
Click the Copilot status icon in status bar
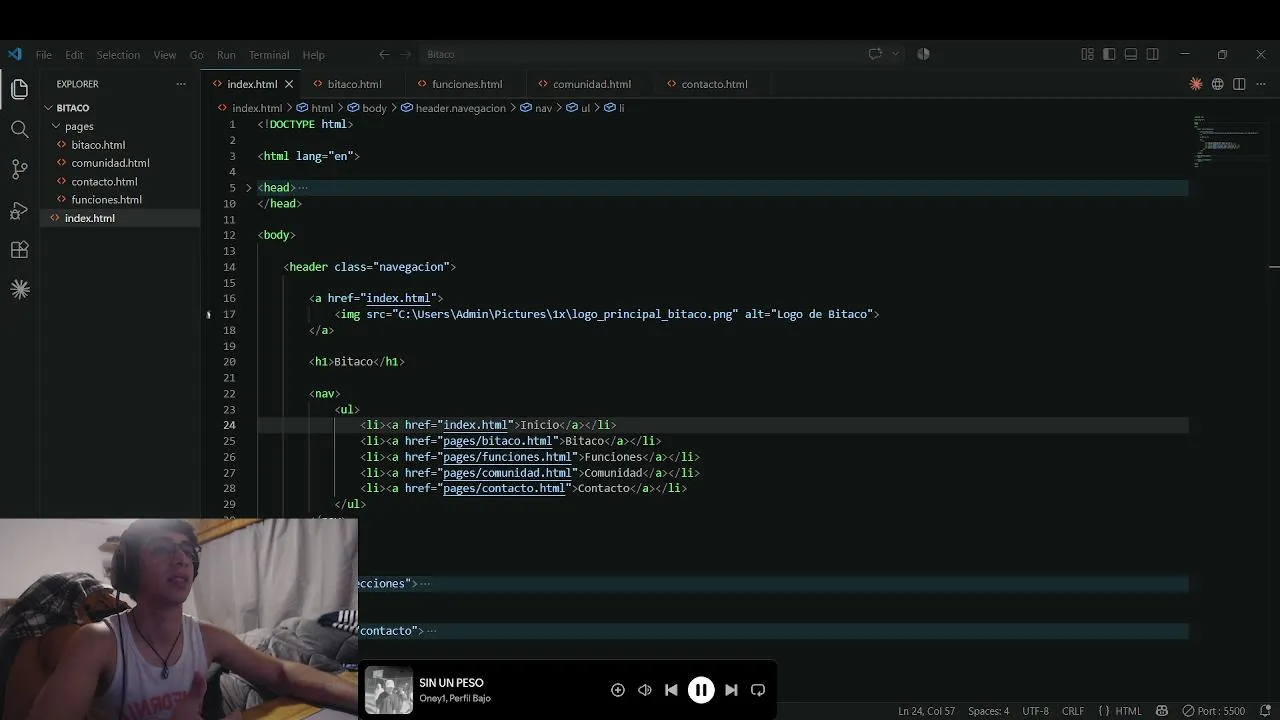pos(1162,711)
